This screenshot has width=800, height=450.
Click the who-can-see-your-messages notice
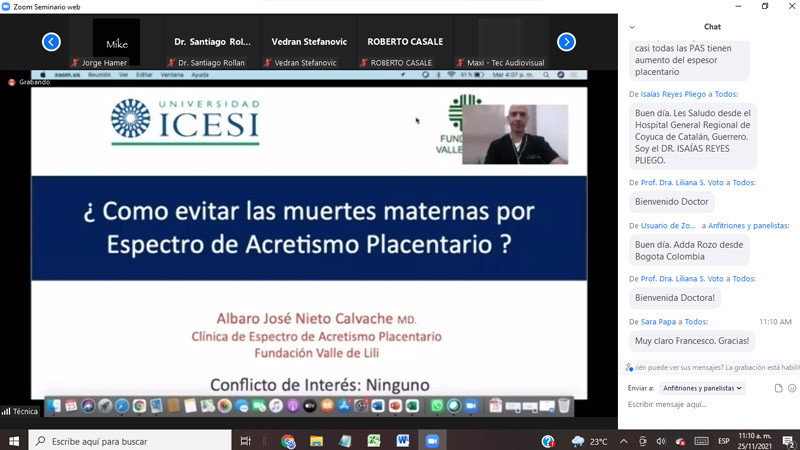click(x=716, y=367)
